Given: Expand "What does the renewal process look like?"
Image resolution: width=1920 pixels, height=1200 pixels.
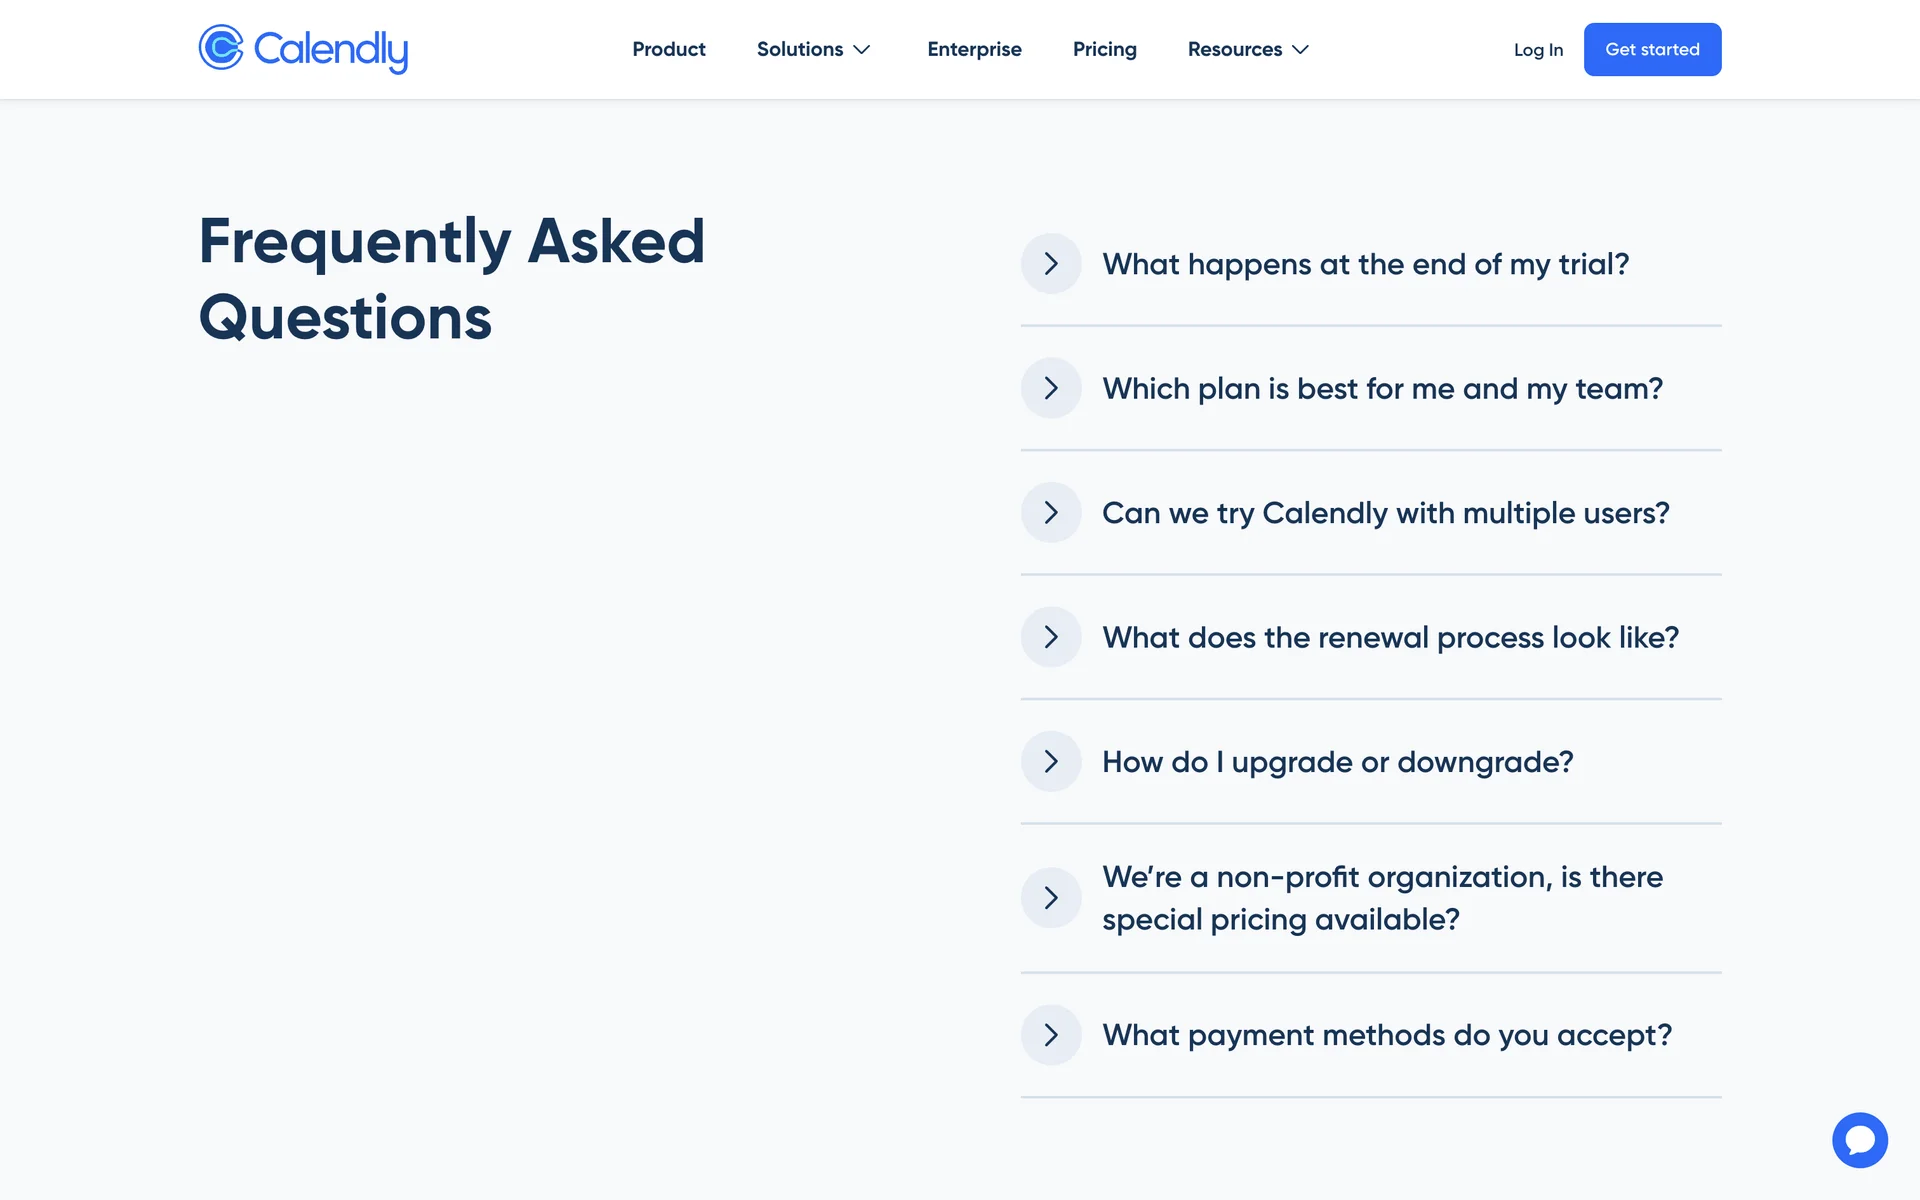Looking at the screenshot, I should (1390, 638).
